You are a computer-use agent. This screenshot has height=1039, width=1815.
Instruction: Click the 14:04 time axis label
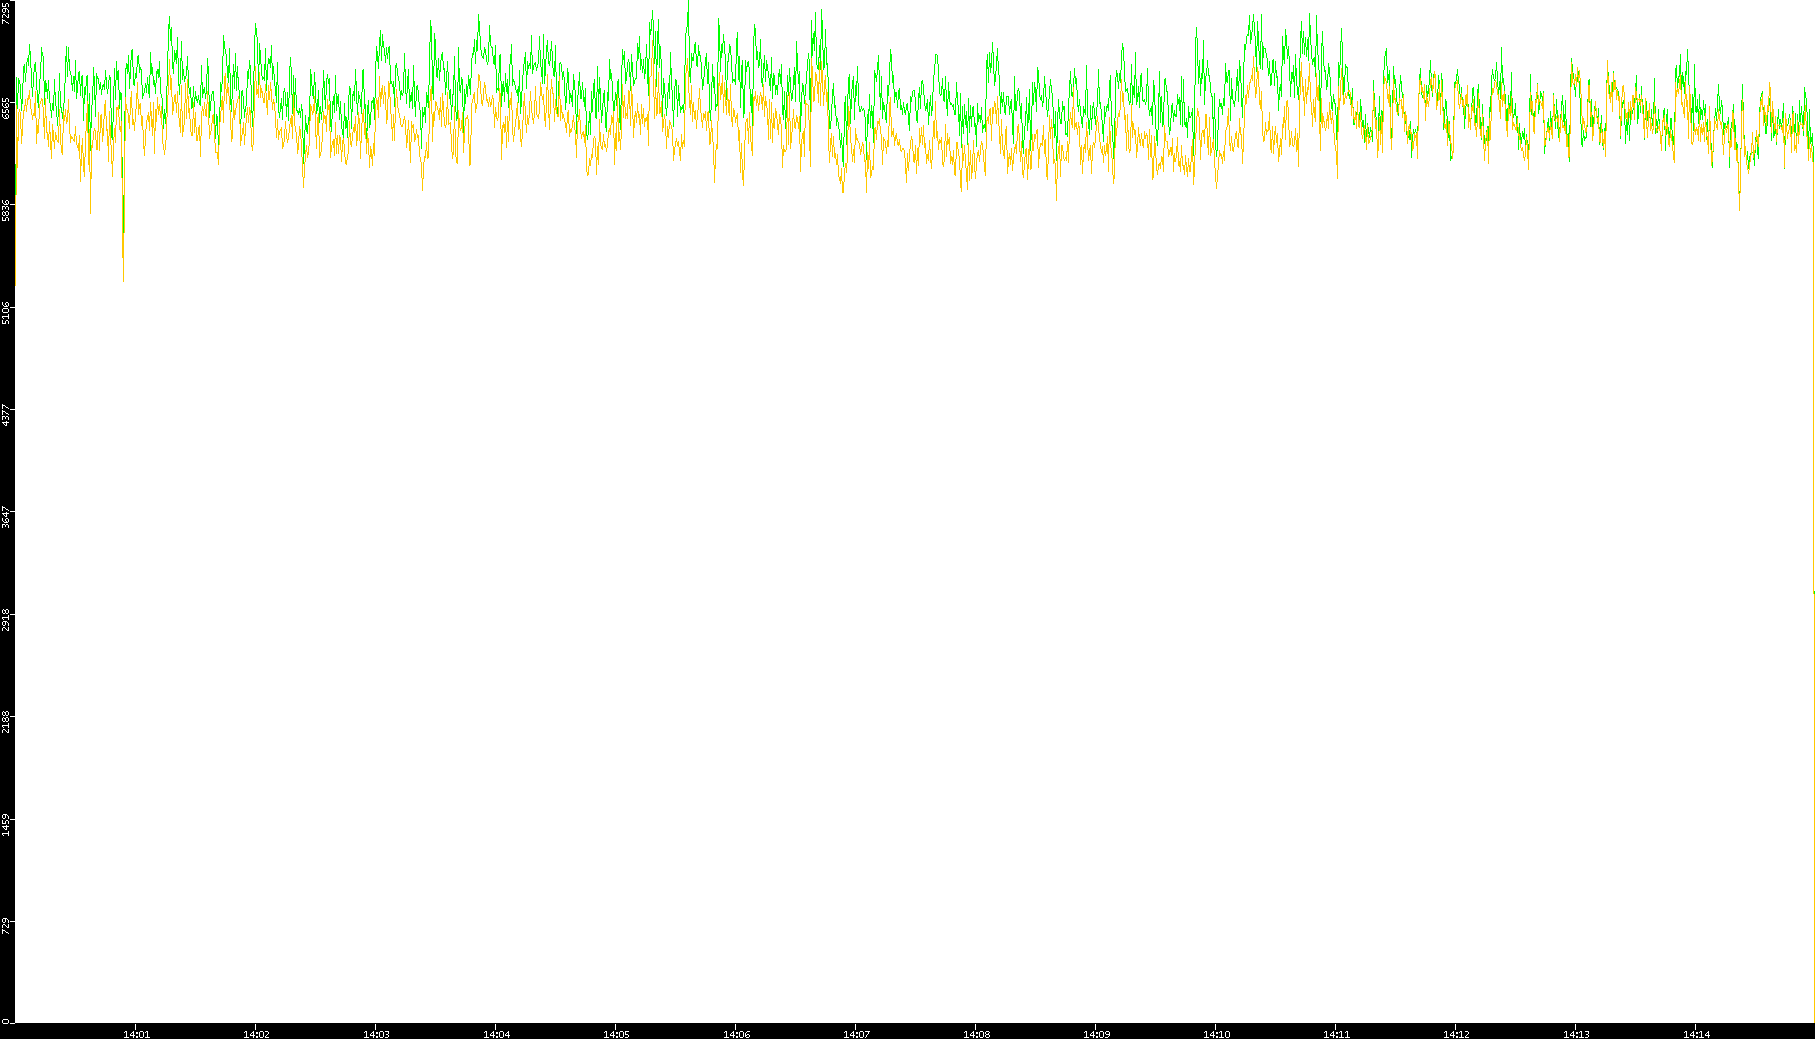click(496, 1034)
